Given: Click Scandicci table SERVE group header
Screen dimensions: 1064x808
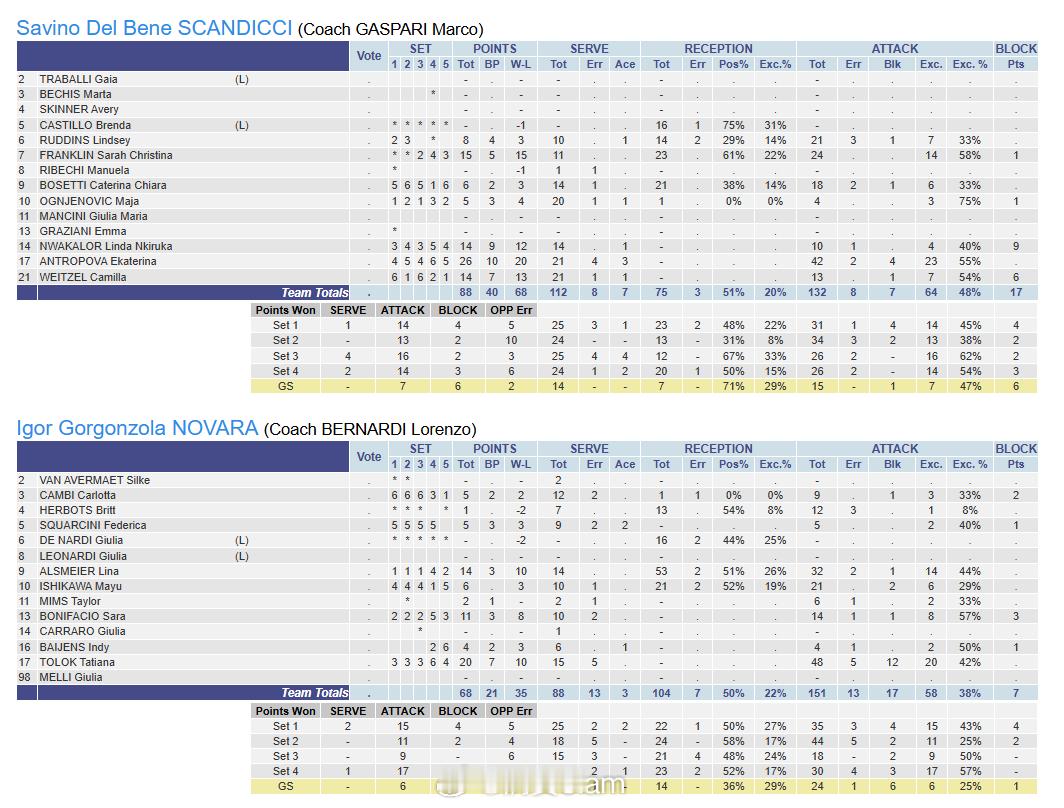Looking at the screenshot, I should coord(589,49).
